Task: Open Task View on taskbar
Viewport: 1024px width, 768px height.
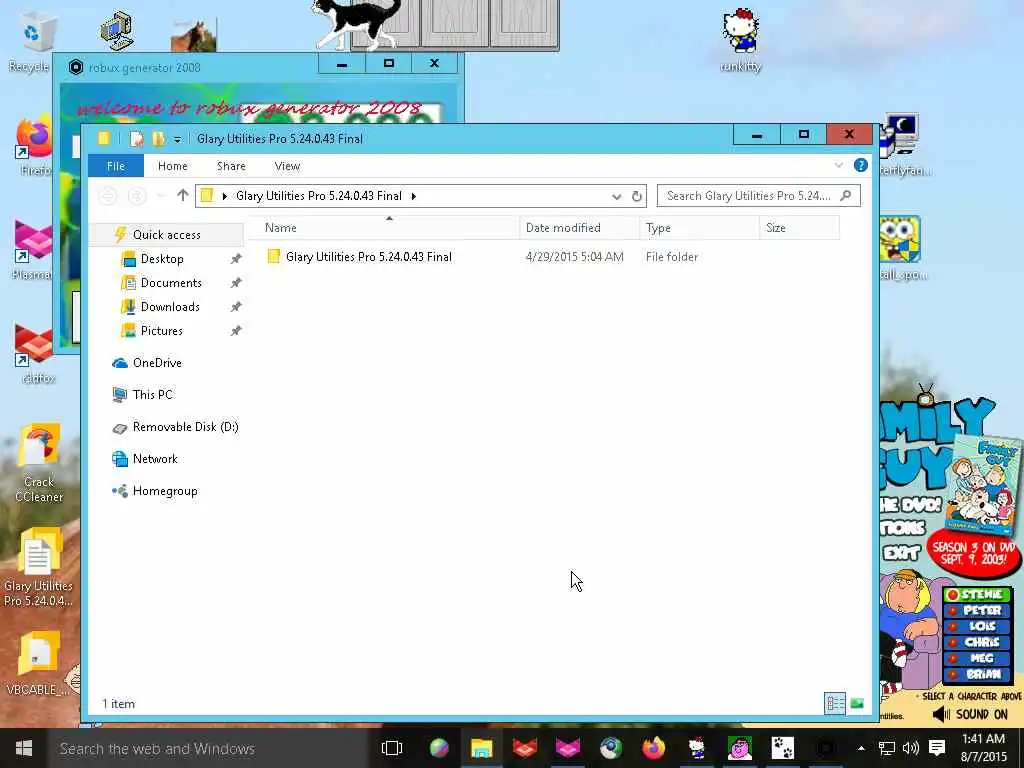Action: point(392,748)
